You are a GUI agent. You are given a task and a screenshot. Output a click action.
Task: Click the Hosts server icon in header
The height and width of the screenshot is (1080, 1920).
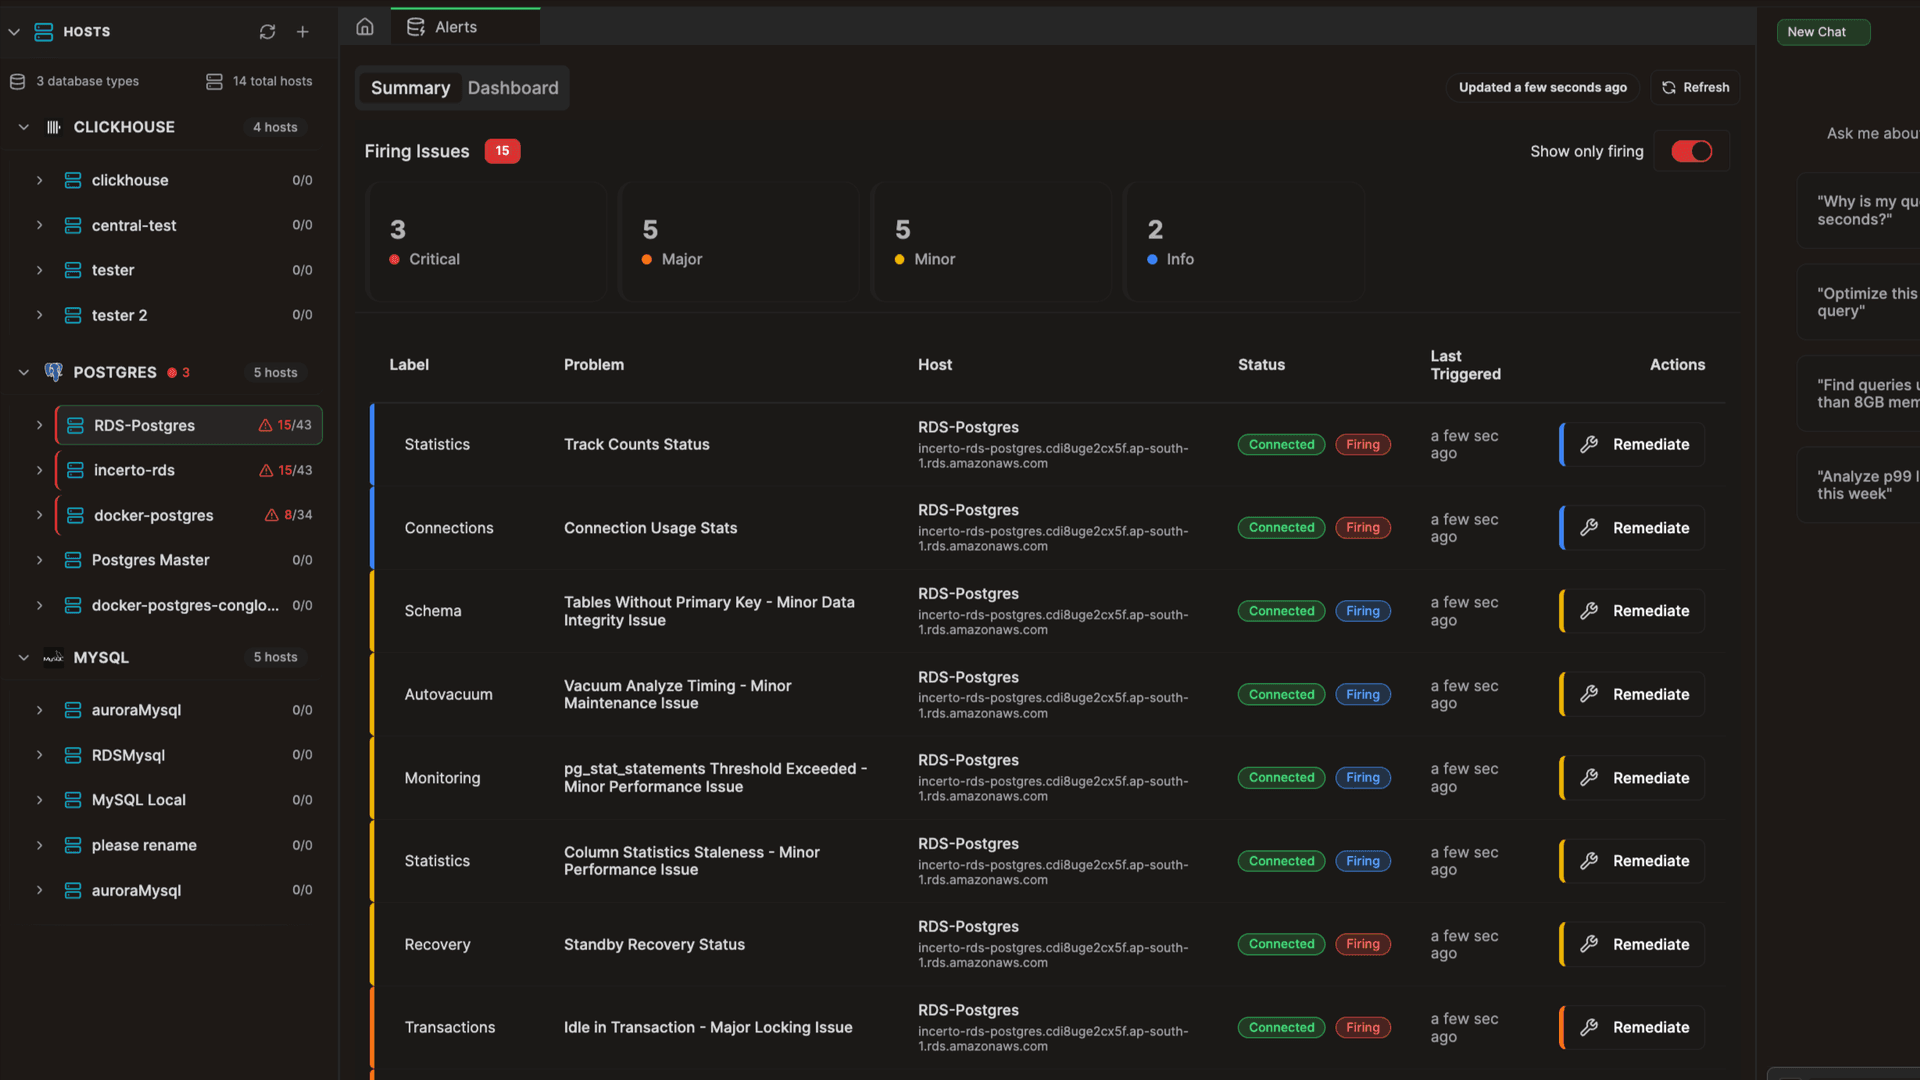(44, 32)
